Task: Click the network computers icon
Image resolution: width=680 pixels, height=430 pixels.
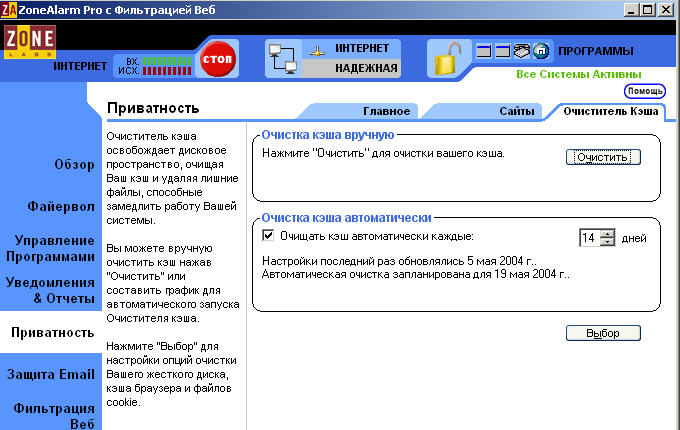Action: point(283,59)
